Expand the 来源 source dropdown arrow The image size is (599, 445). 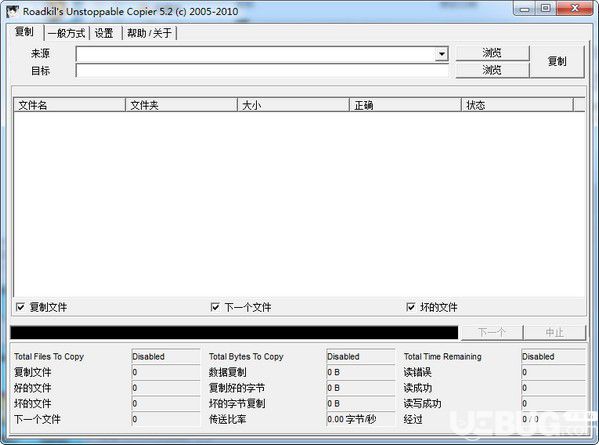point(442,54)
